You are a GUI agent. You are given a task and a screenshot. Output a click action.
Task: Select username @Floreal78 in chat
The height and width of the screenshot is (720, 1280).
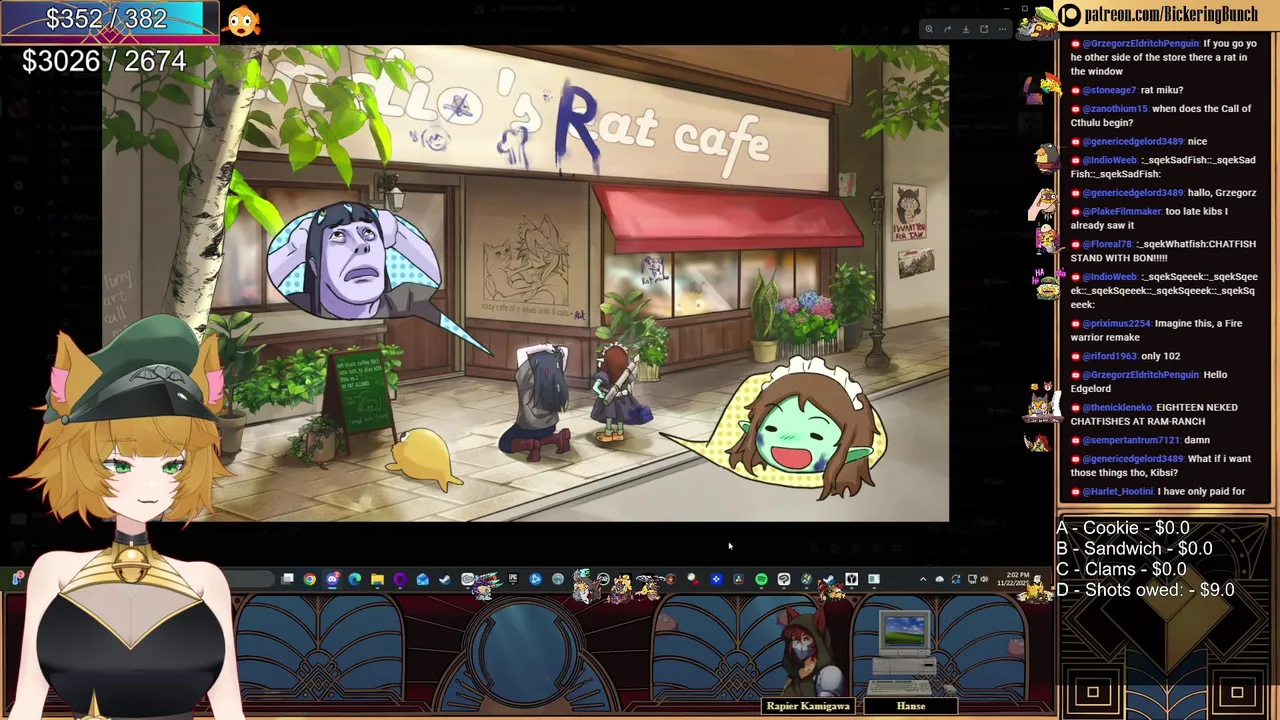1108,244
